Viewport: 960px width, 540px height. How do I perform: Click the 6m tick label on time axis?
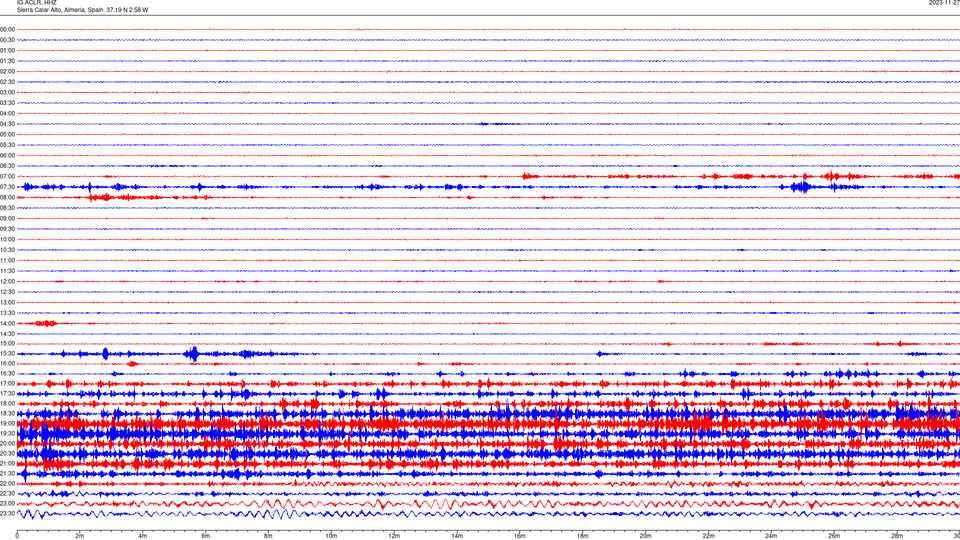click(x=205, y=536)
